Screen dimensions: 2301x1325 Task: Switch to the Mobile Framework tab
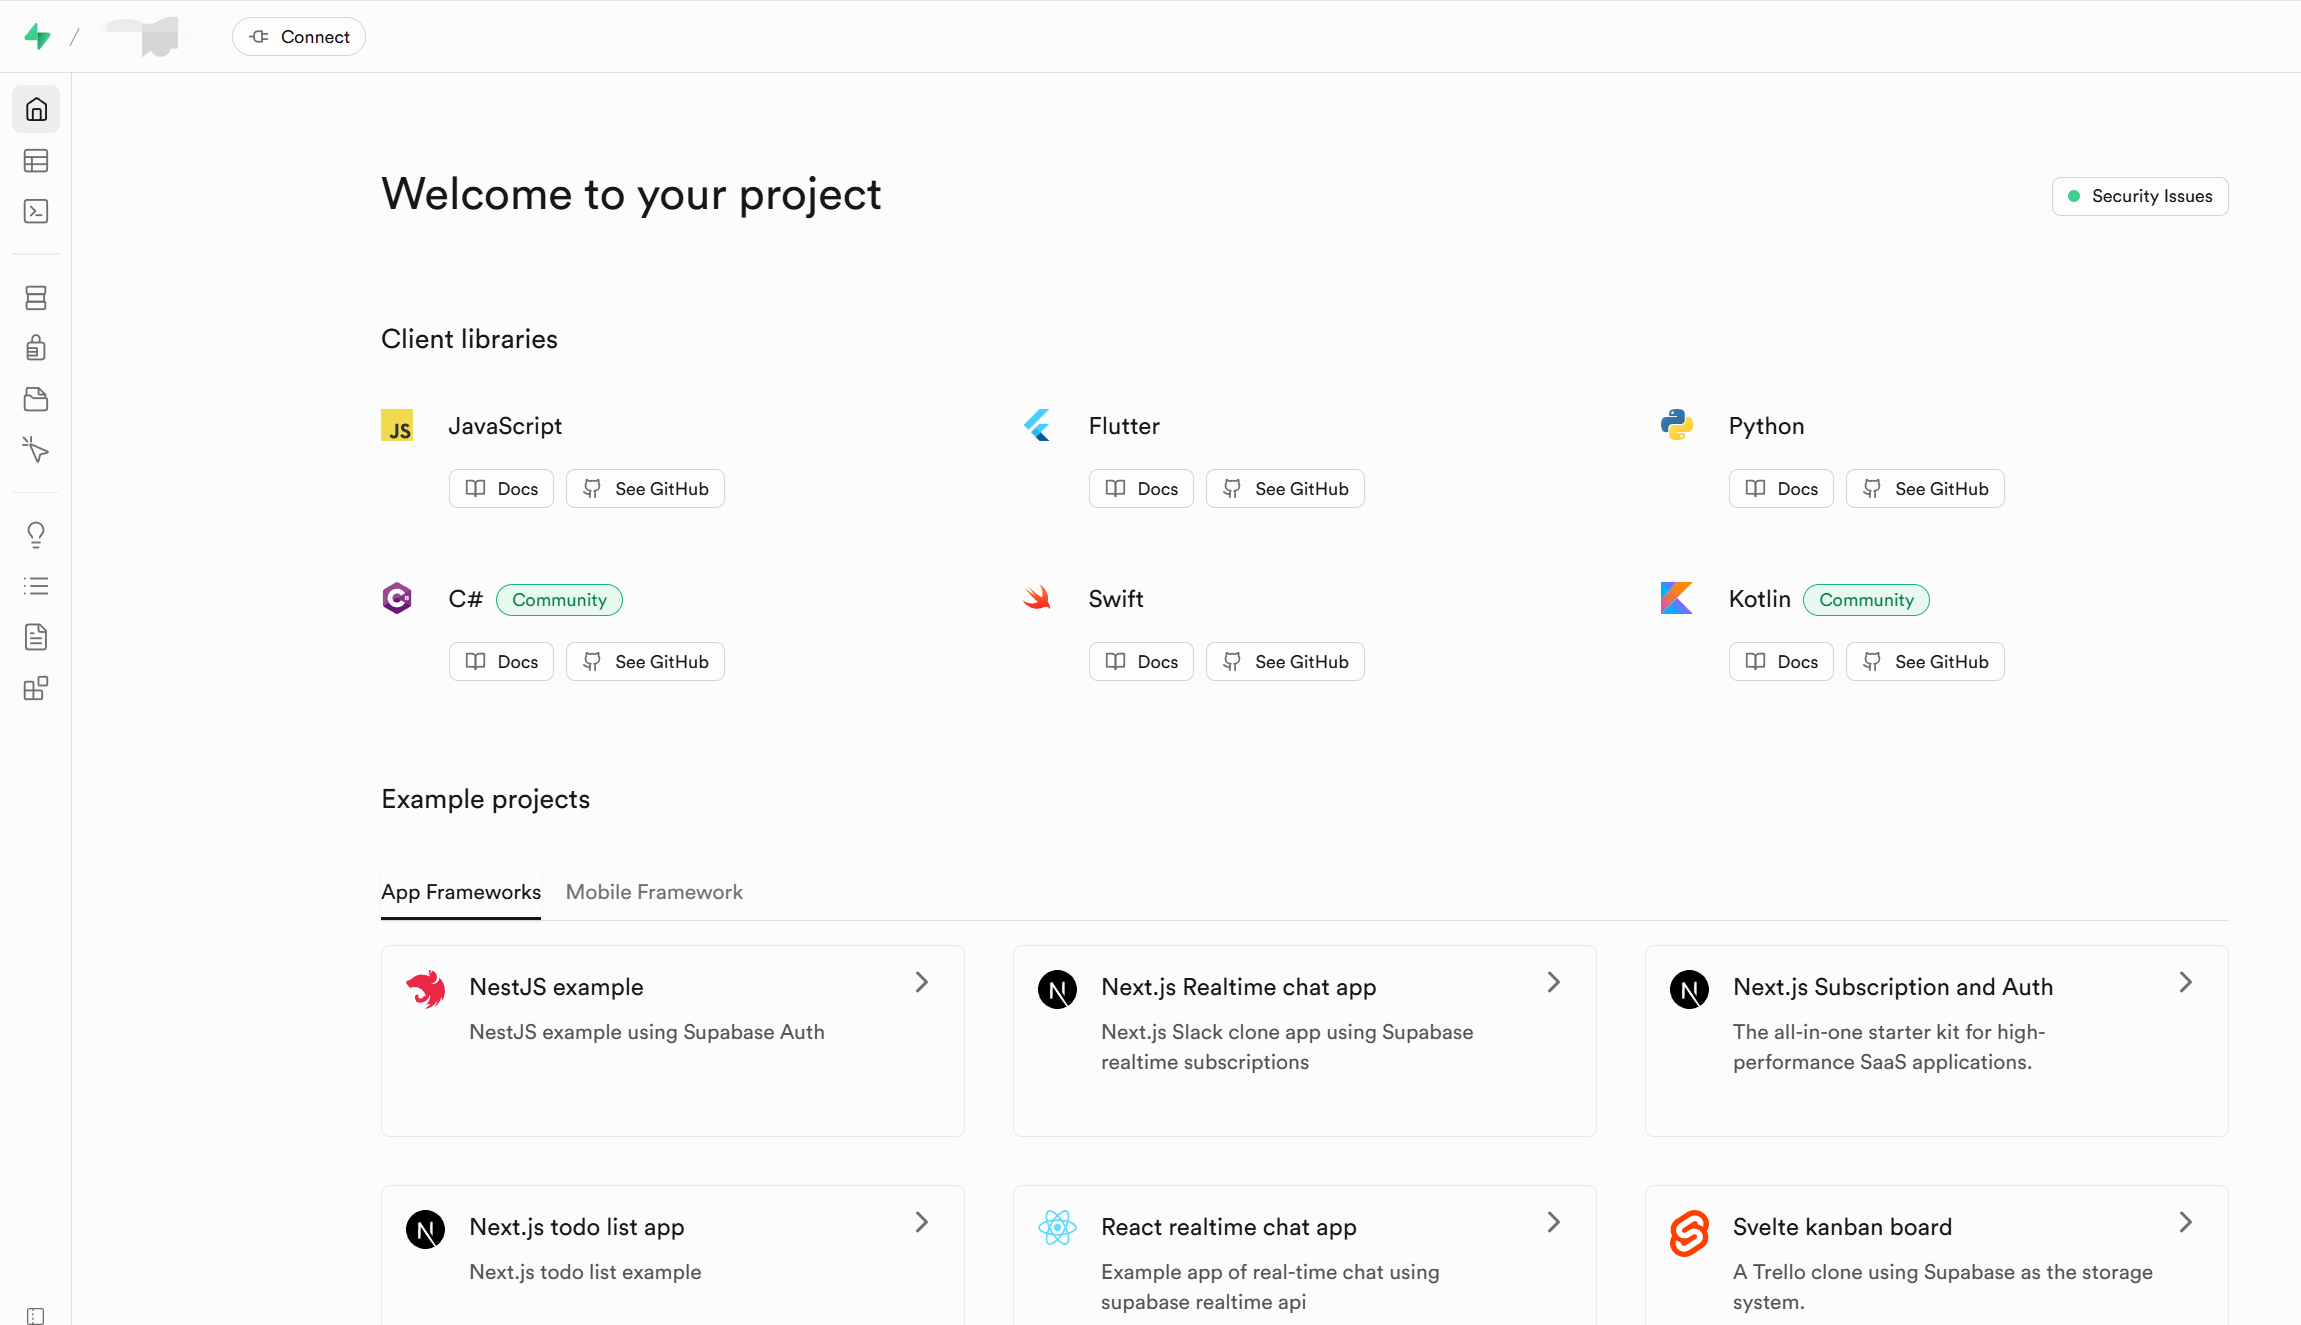click(654, 892)
